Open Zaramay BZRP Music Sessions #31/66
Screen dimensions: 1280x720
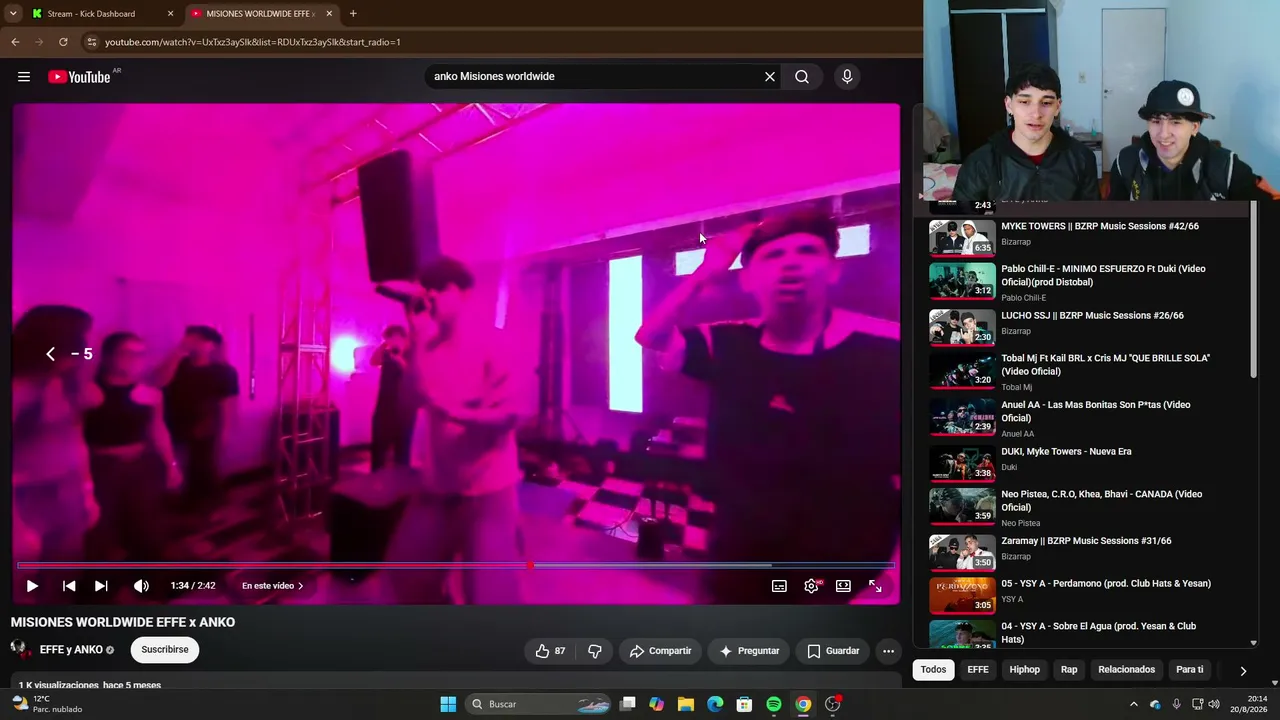pos(1086,541)
